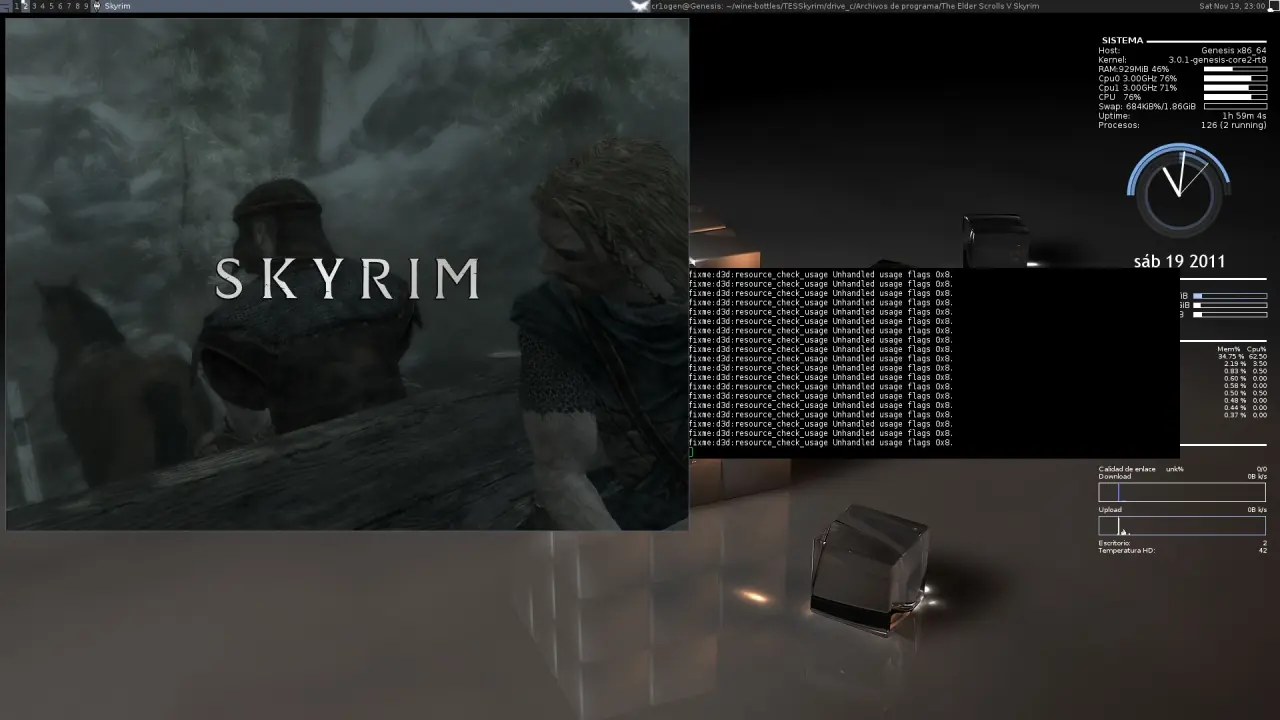Click the last fixme:d3d line in the terminal
The height and width of the screenshot is (720, 1280).
pyautogui.click(x=820, y=443)
